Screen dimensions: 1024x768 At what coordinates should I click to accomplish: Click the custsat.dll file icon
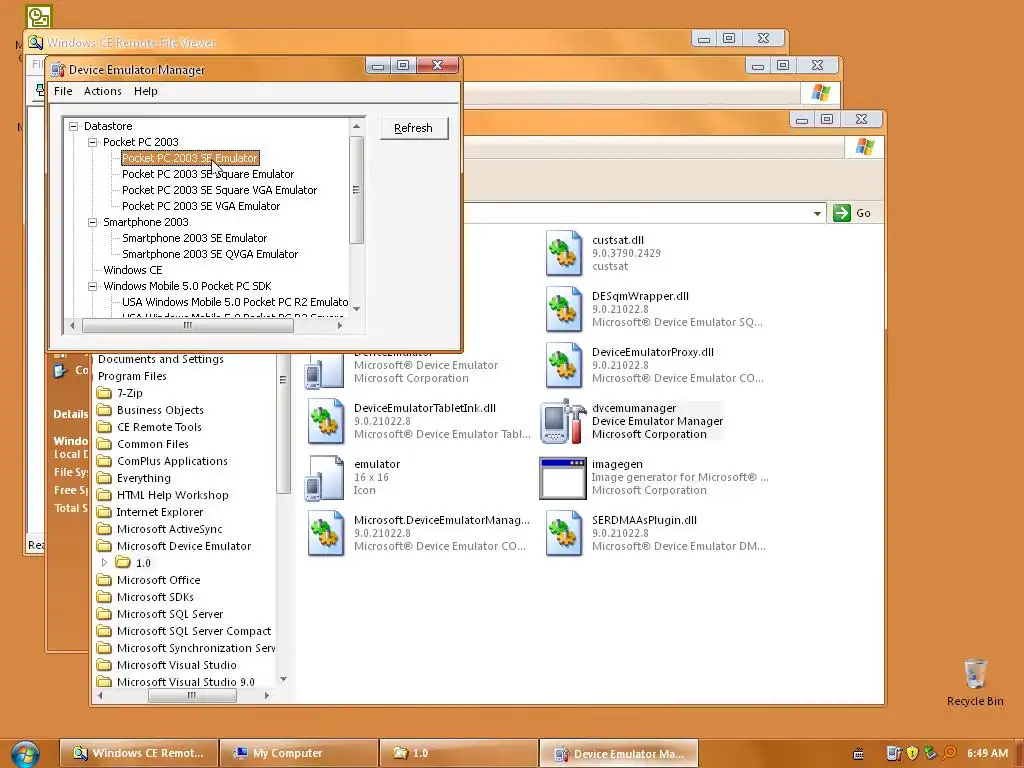pyautogui.click(x=564, y=253)
